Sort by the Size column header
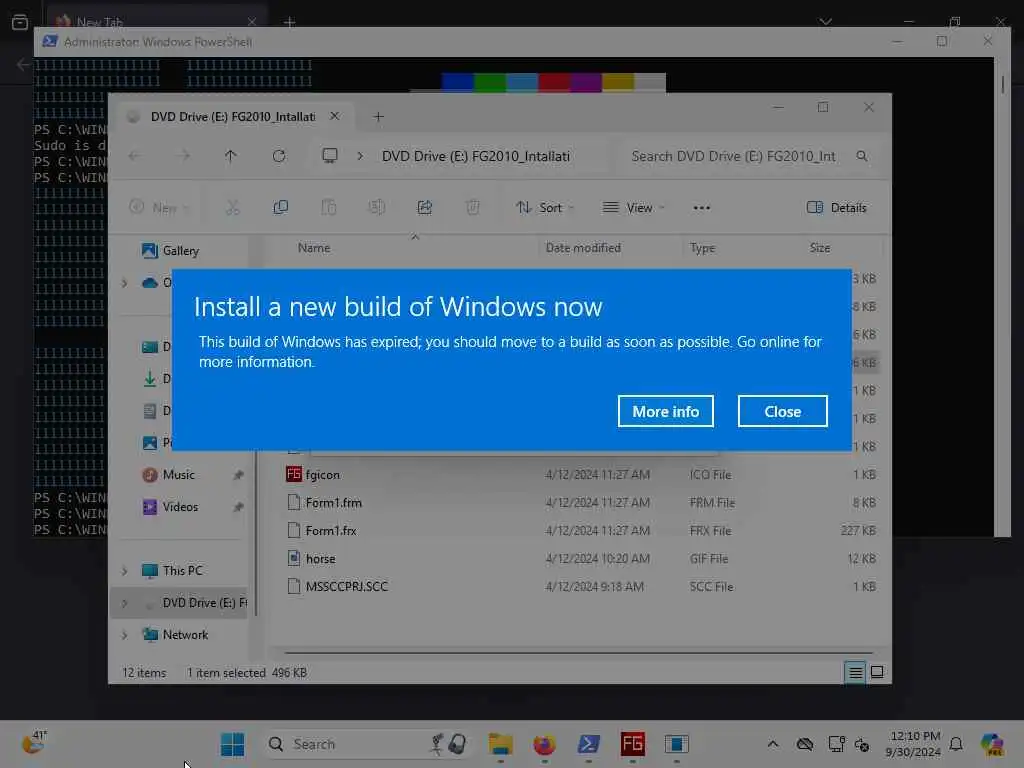 click(820, 248)
